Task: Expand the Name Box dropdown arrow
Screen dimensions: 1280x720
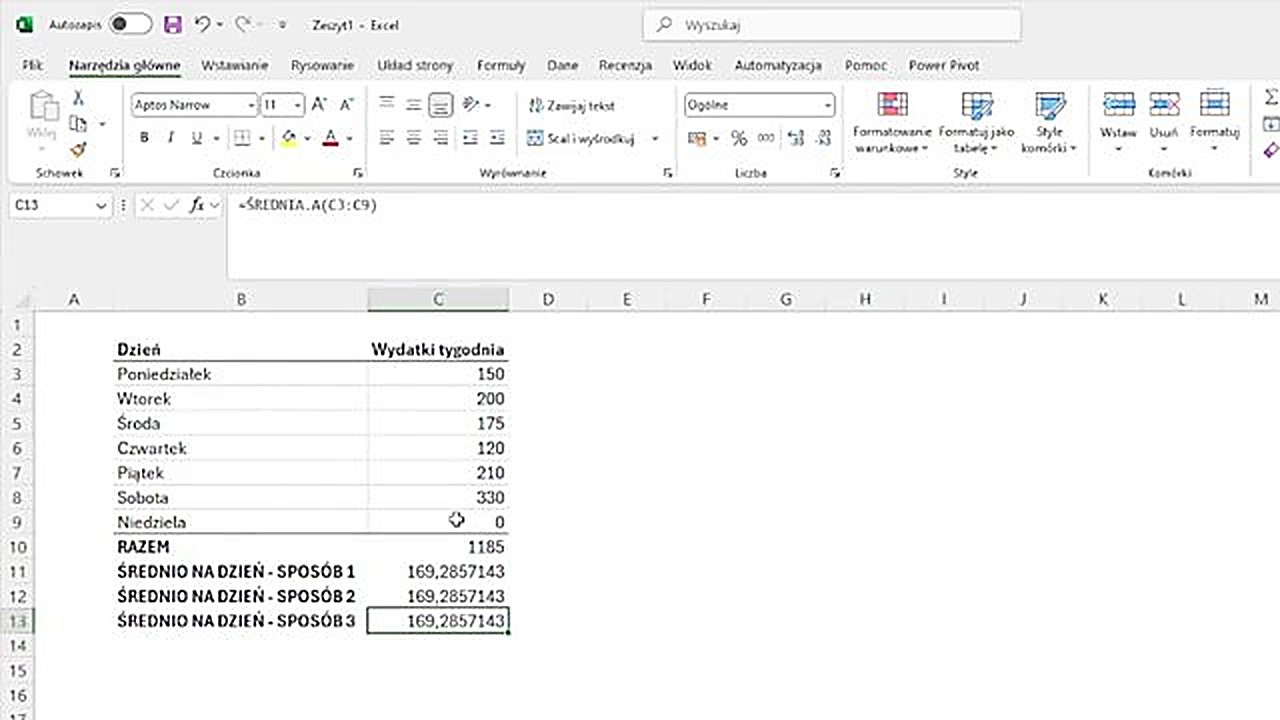Action: click(x=100, y=205)
